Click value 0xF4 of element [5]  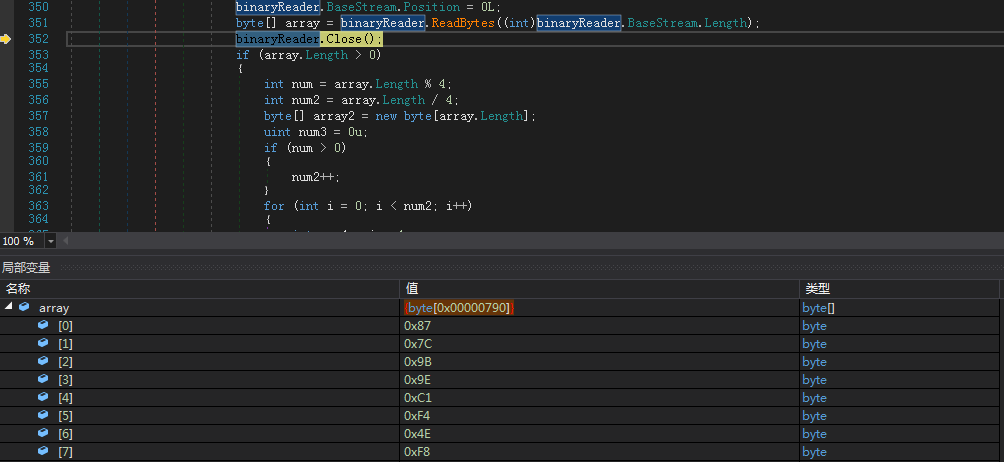(x=417, y=416)
